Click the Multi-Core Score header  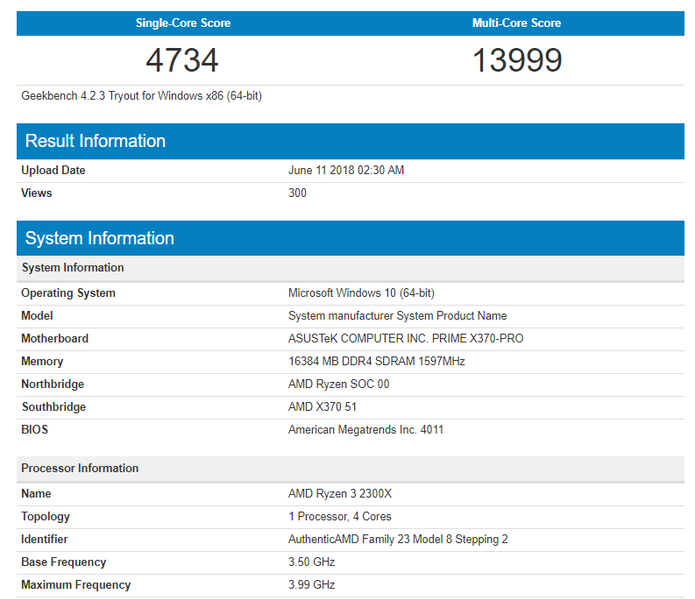(x=516, y=23)
